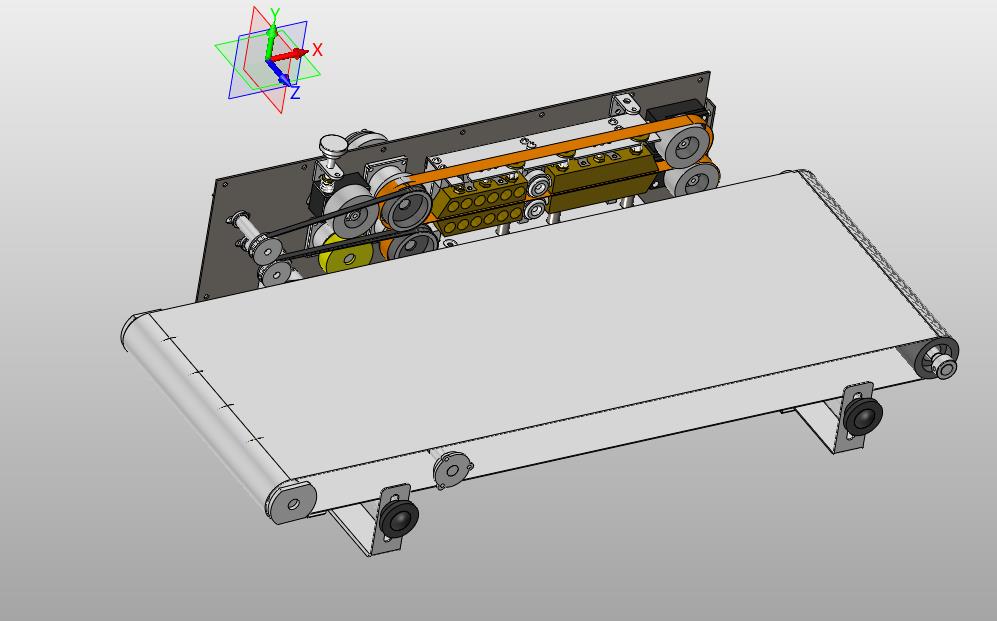Image resolution: width=997 pixels, height=621 pixels.
Task: Pick the large orange-belt pulley at far right
Action: click(686, 146)
